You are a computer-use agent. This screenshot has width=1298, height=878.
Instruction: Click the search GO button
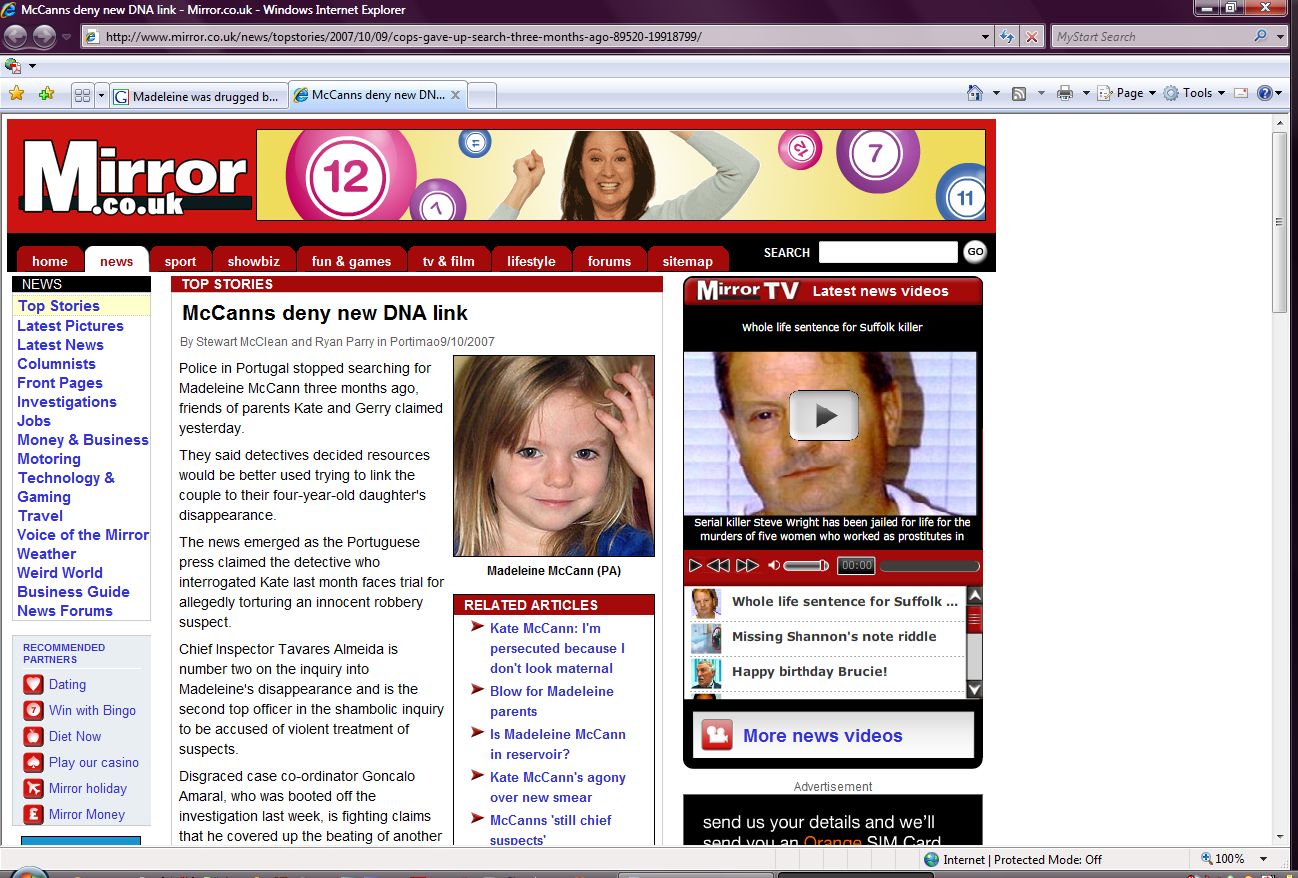[x=975, y=252]
